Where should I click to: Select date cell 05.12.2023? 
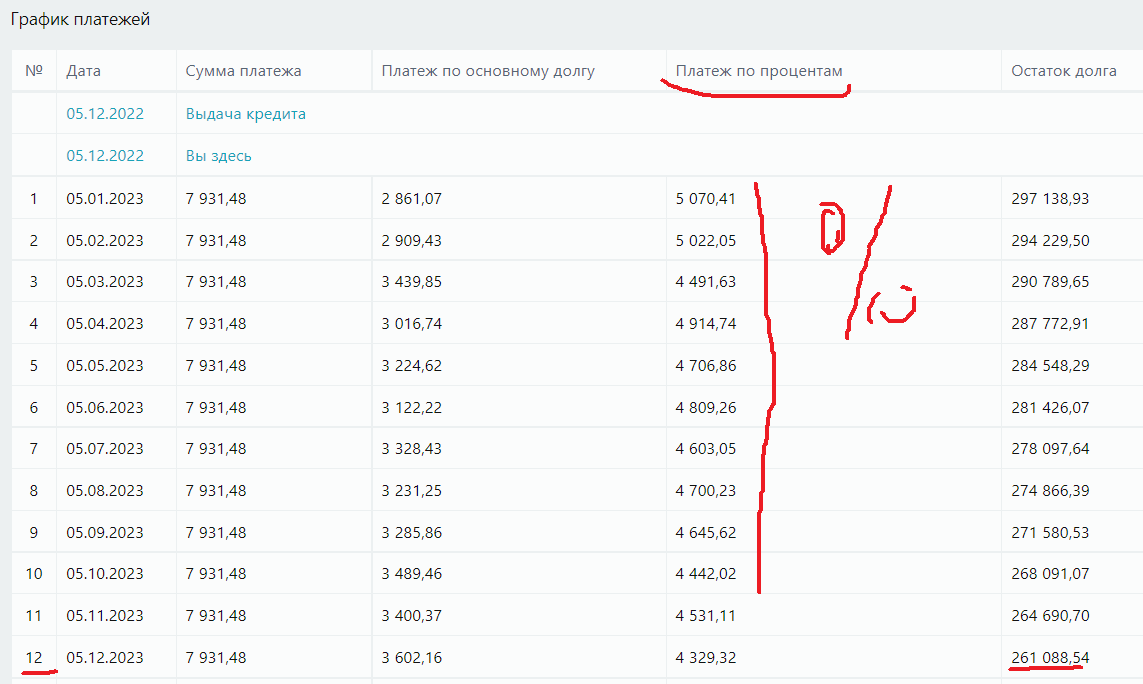pos(105,658)
